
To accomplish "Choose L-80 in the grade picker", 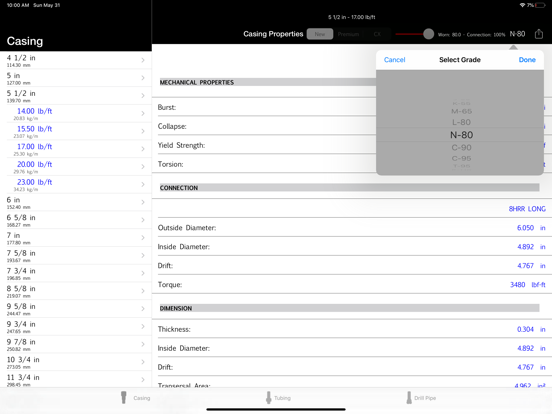I will point(461,123).
